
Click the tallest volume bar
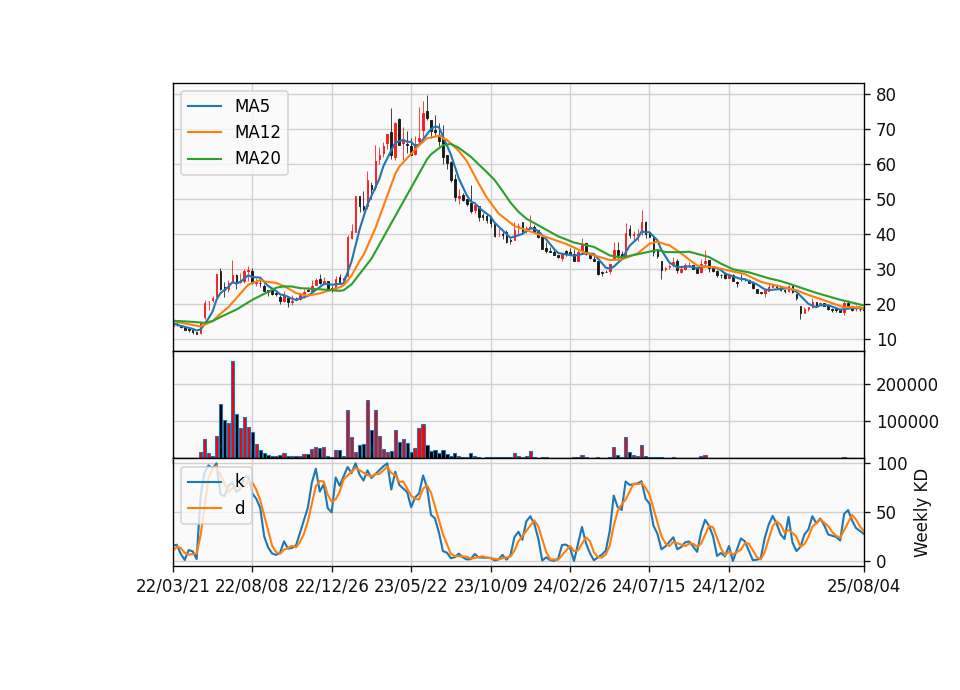(x=233, y=410)
